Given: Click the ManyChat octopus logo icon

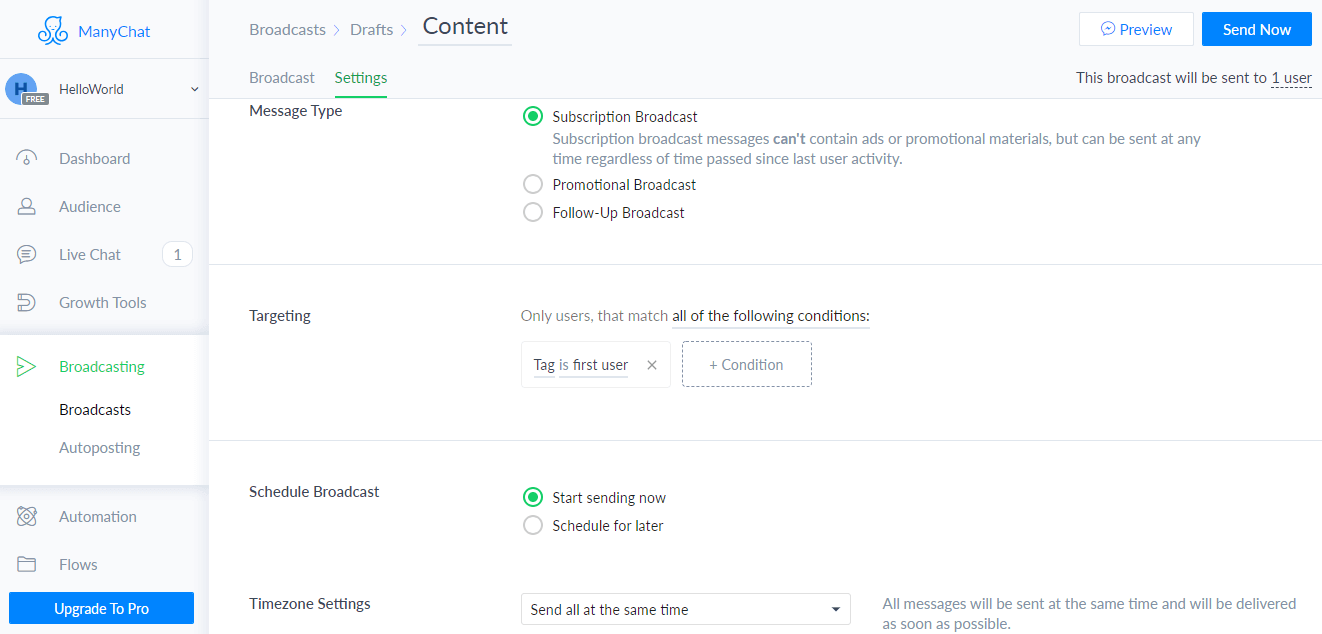Looking at the screenshot, I should [53, 30].
